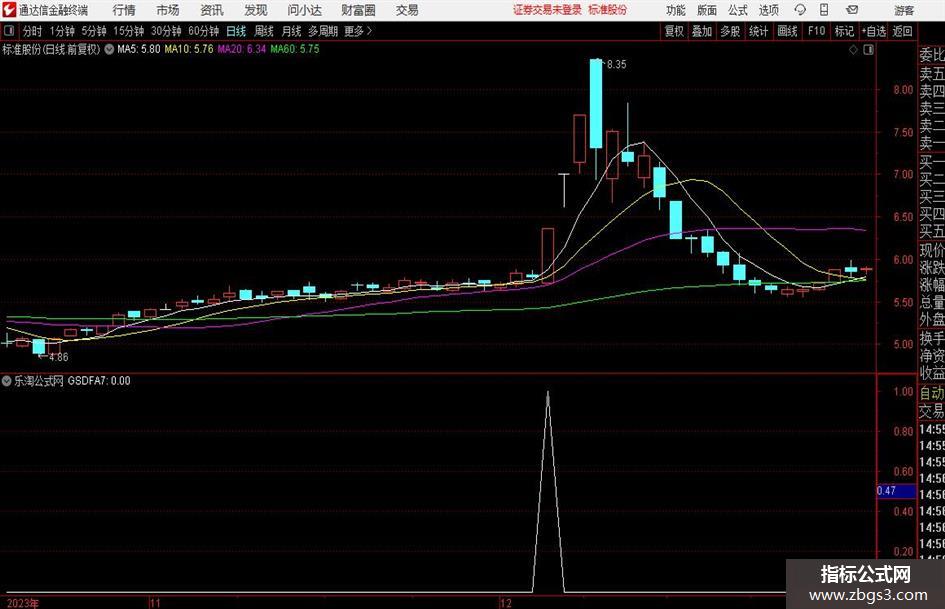945x609 pixels.
Task: Click the 2023年 date axis label
Action: 23,603
